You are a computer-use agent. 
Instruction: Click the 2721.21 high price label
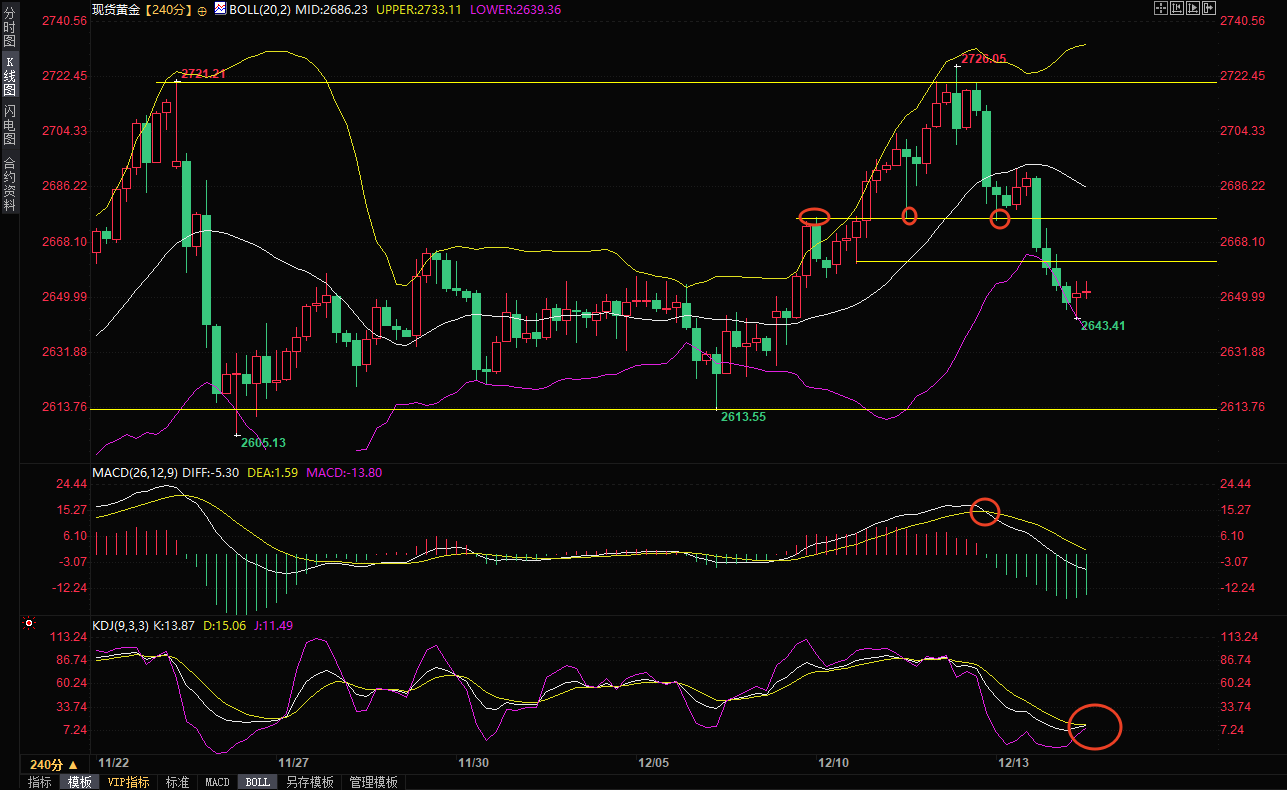pyautogui.click(x=203, y=74)
